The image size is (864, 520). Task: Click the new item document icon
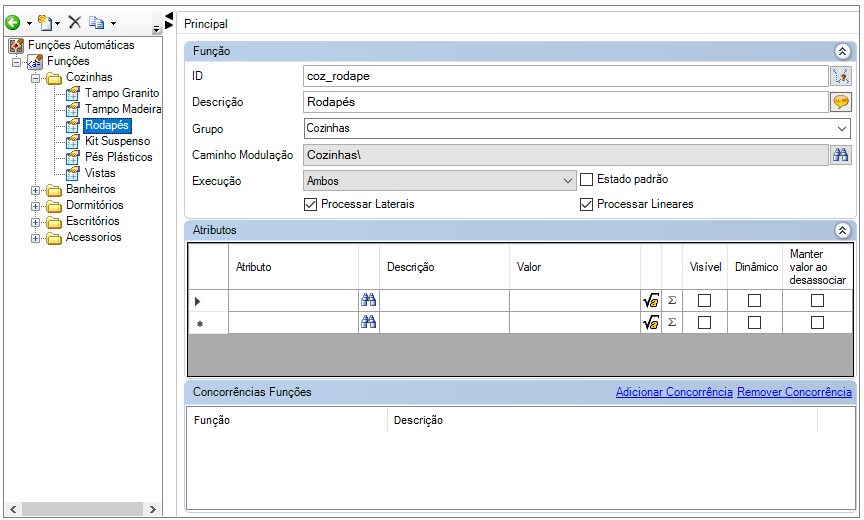[x=45, y=23]
